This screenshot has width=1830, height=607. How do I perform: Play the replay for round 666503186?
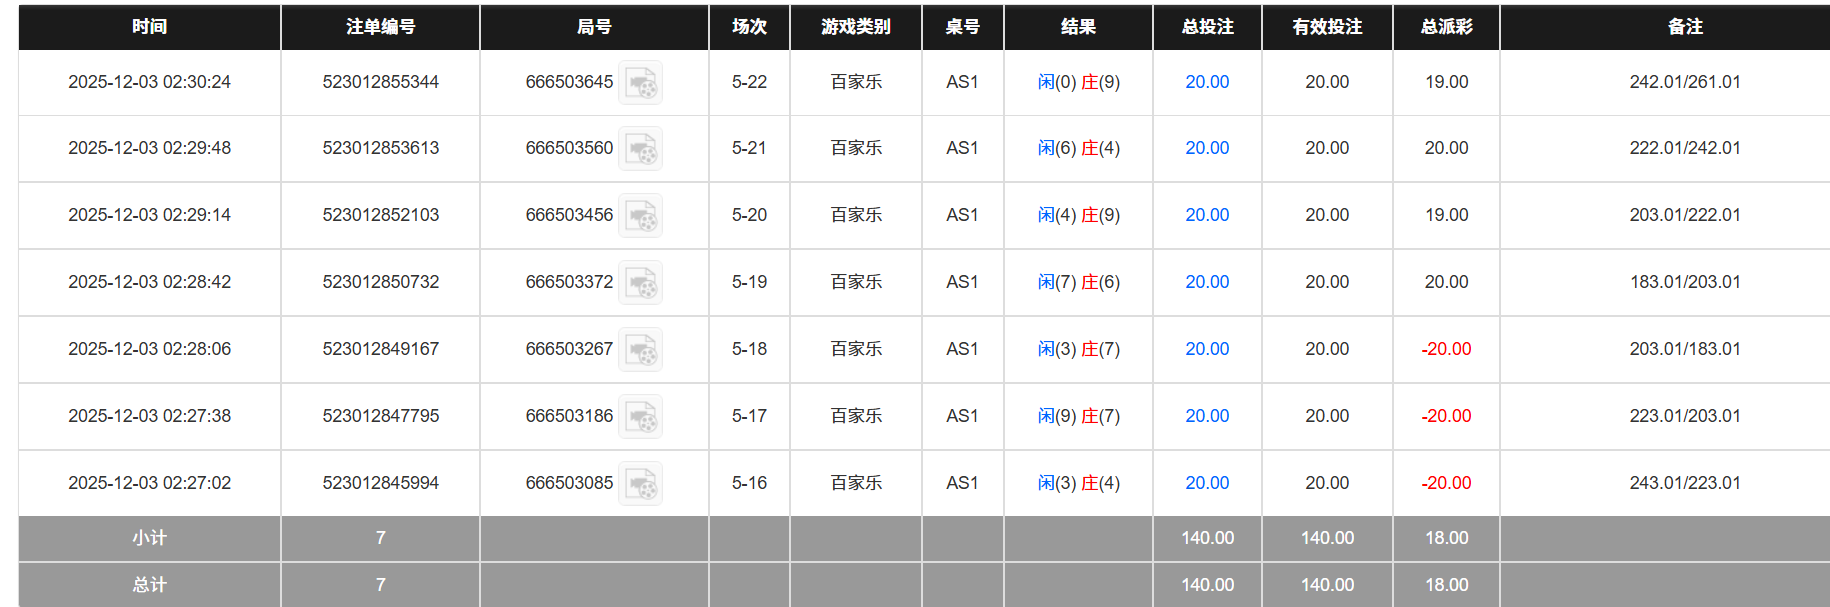(641, 416)
